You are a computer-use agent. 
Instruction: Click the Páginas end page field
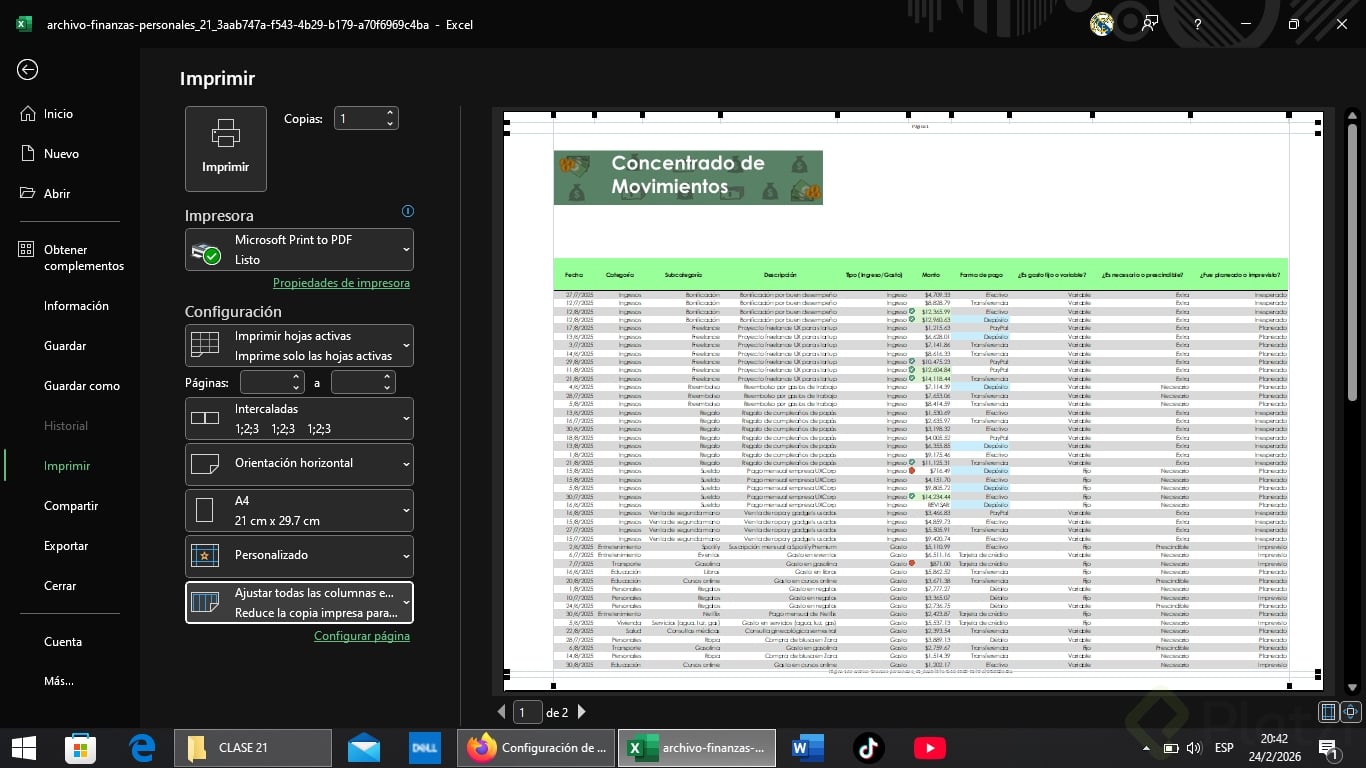click(356, 382)
